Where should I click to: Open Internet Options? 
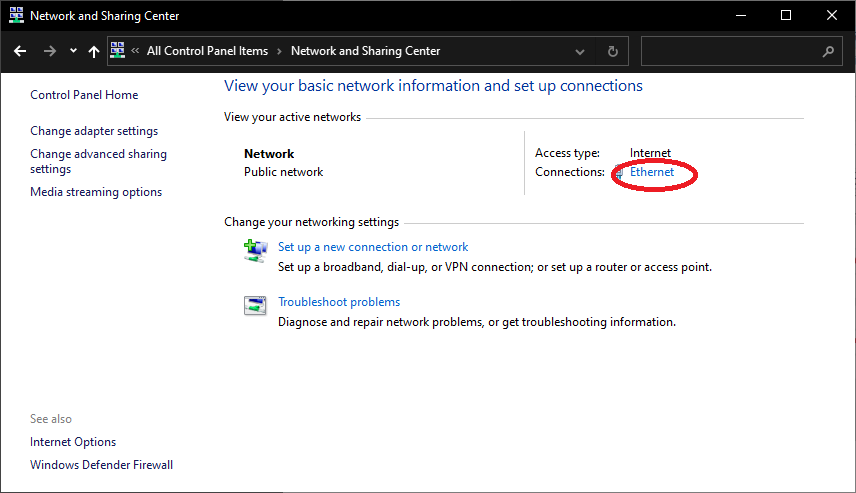pyautogui.click(x=73, y=442)
